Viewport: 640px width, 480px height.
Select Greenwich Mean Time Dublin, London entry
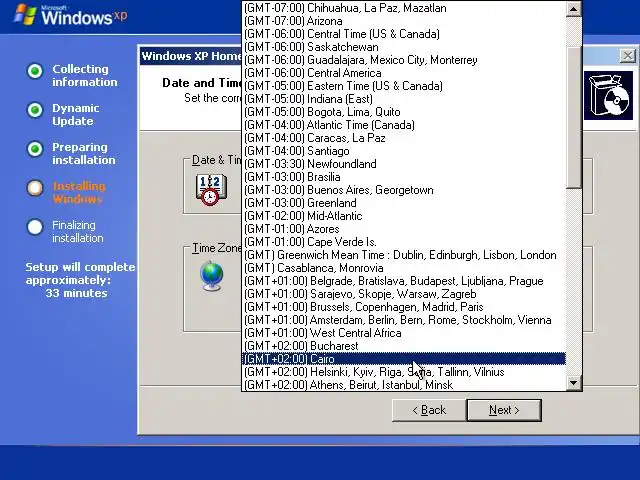click(404, 255)
